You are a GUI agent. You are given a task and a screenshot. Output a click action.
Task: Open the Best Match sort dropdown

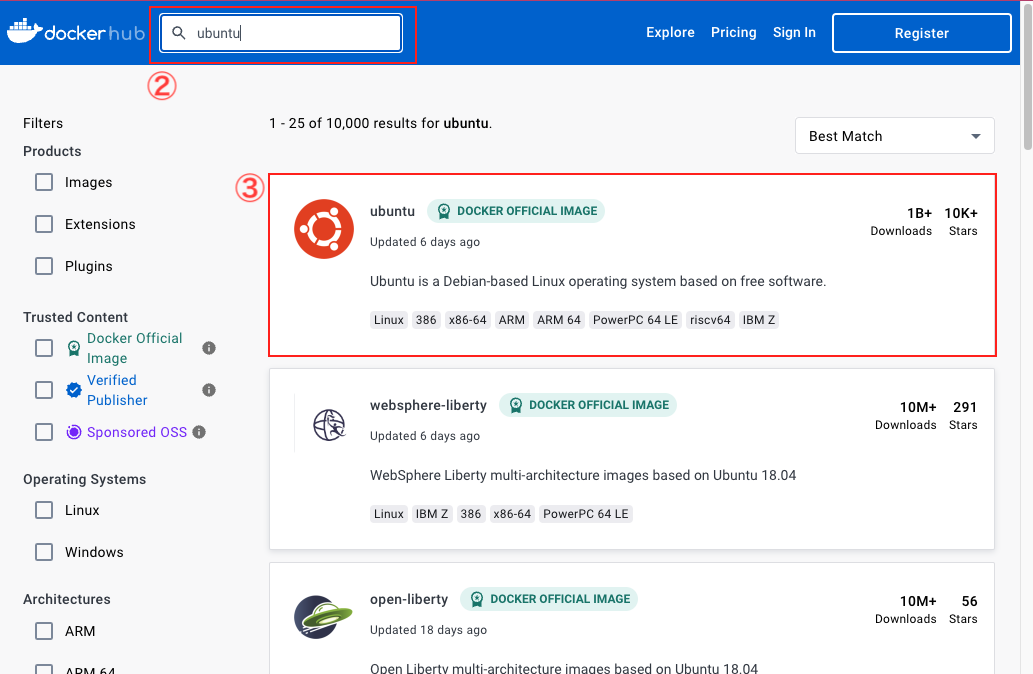[x=895, y=136]
